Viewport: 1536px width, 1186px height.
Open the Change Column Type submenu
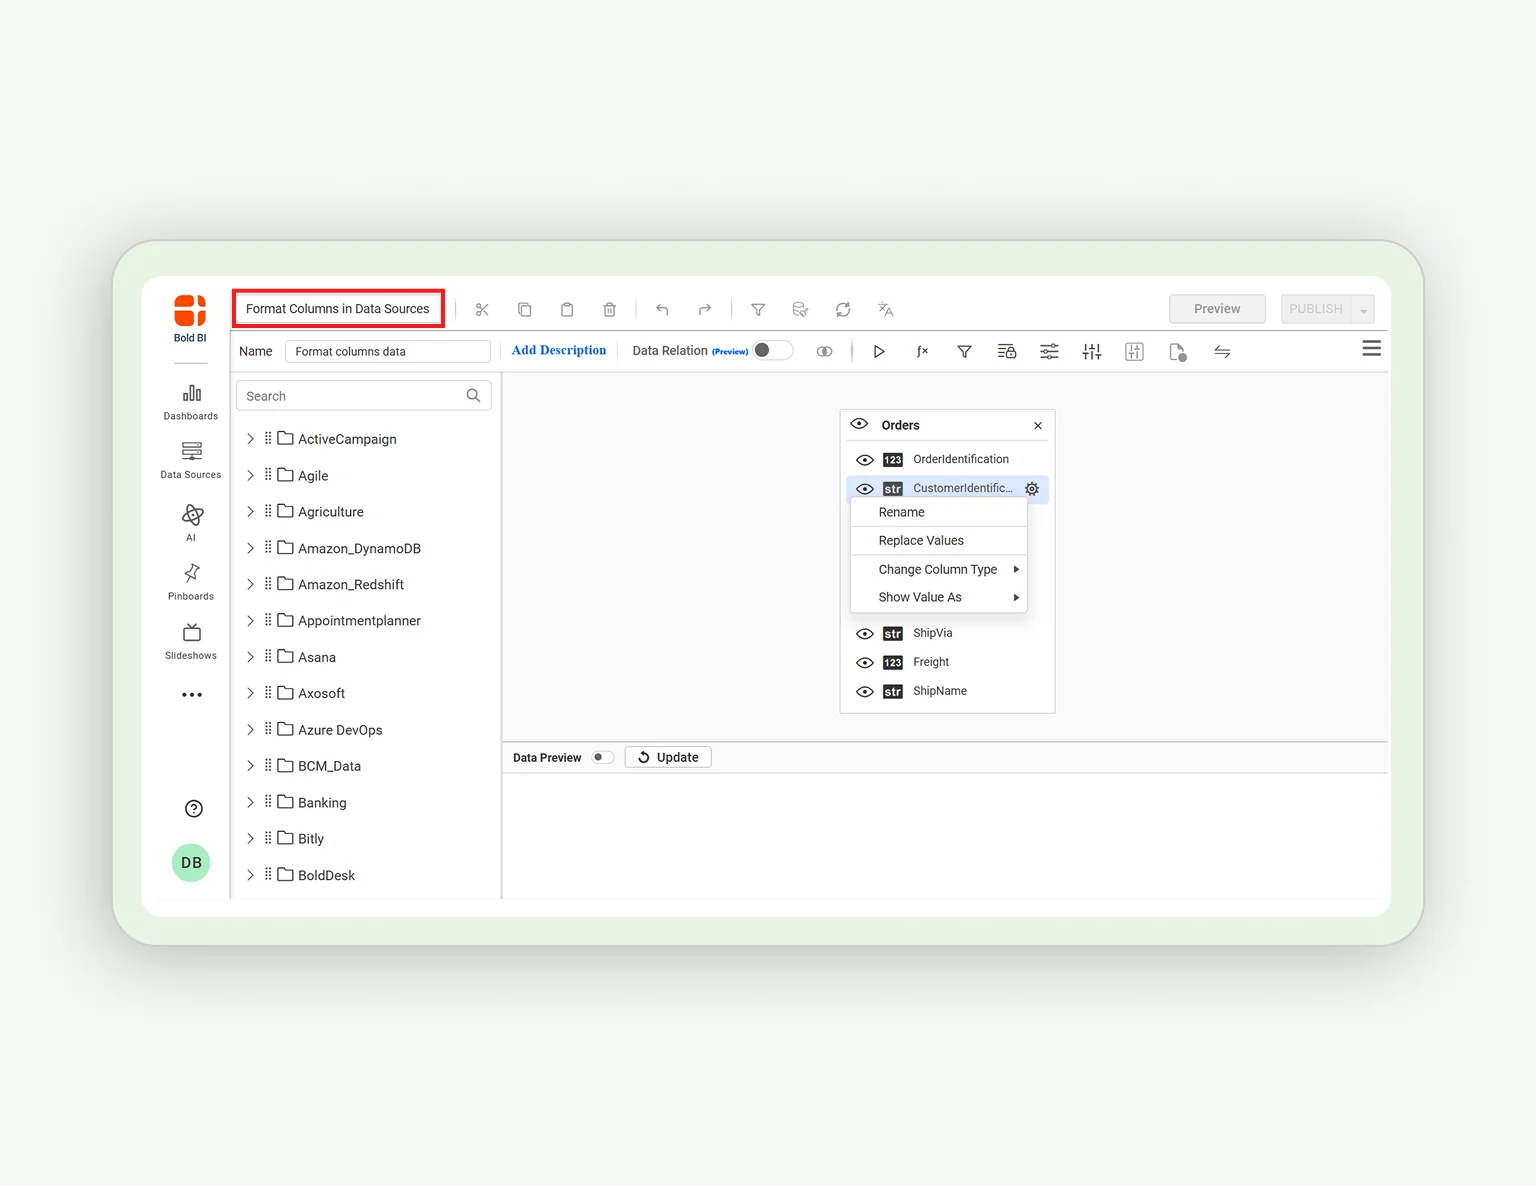point(938,570)
